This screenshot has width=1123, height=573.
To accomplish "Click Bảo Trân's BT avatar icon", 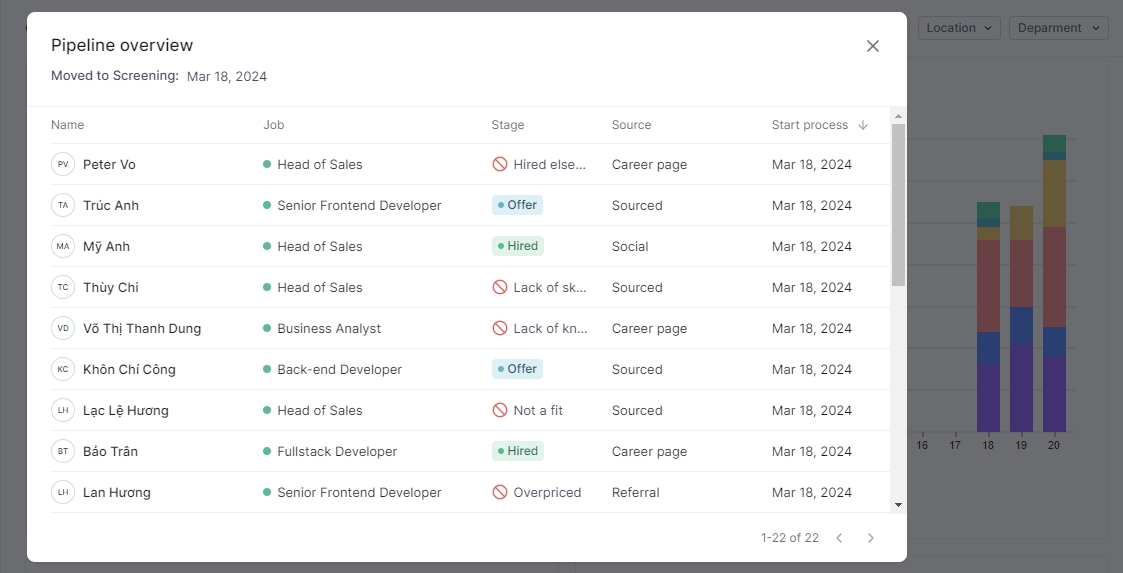I will click(63, 451).
